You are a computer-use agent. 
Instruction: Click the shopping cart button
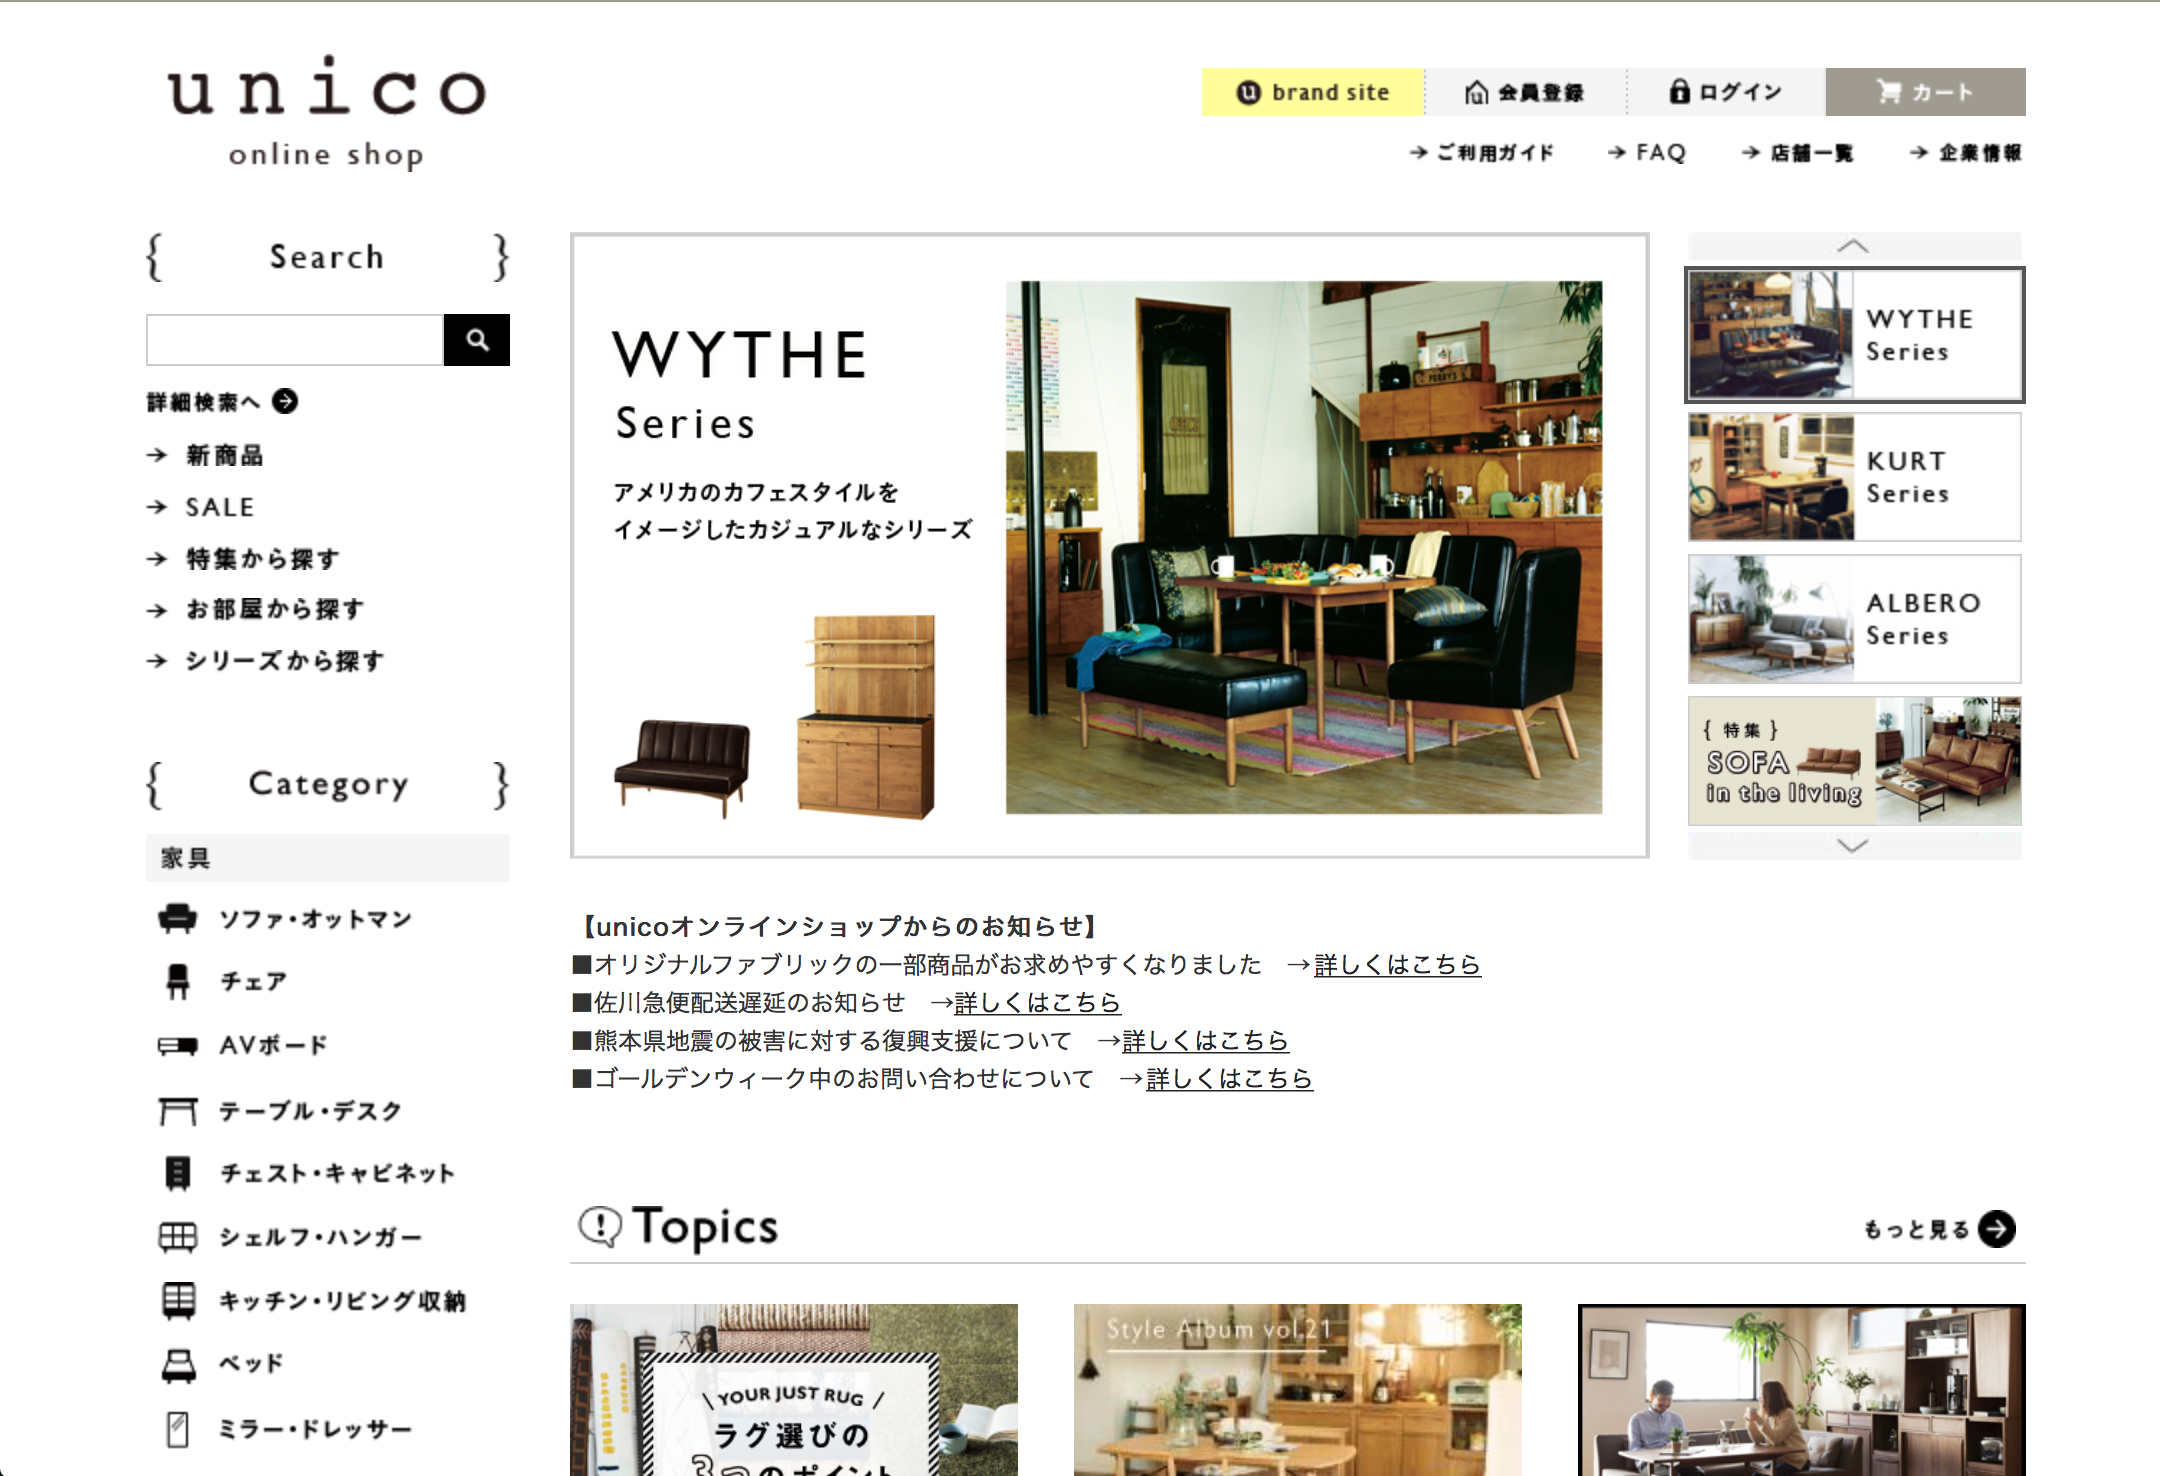[x=1926, y=92]
